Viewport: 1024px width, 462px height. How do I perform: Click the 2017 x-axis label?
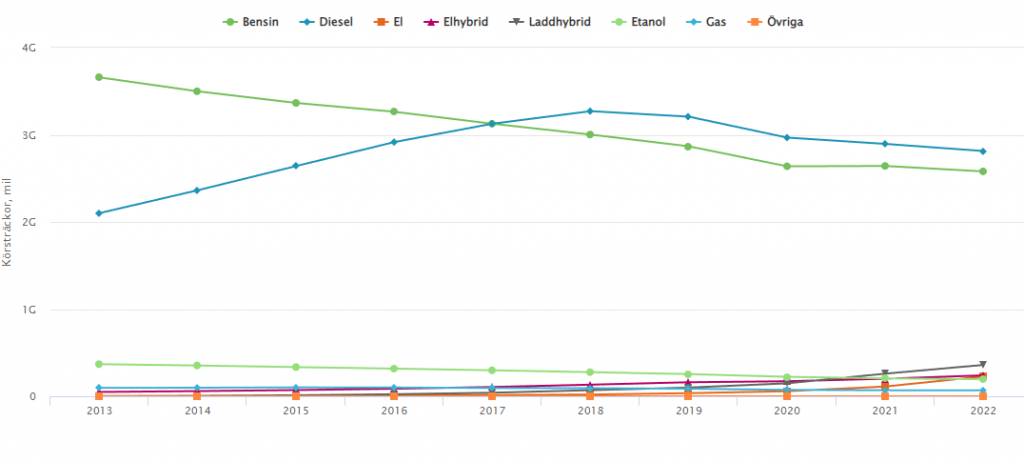pyautogui.click(x=492, y=410)
